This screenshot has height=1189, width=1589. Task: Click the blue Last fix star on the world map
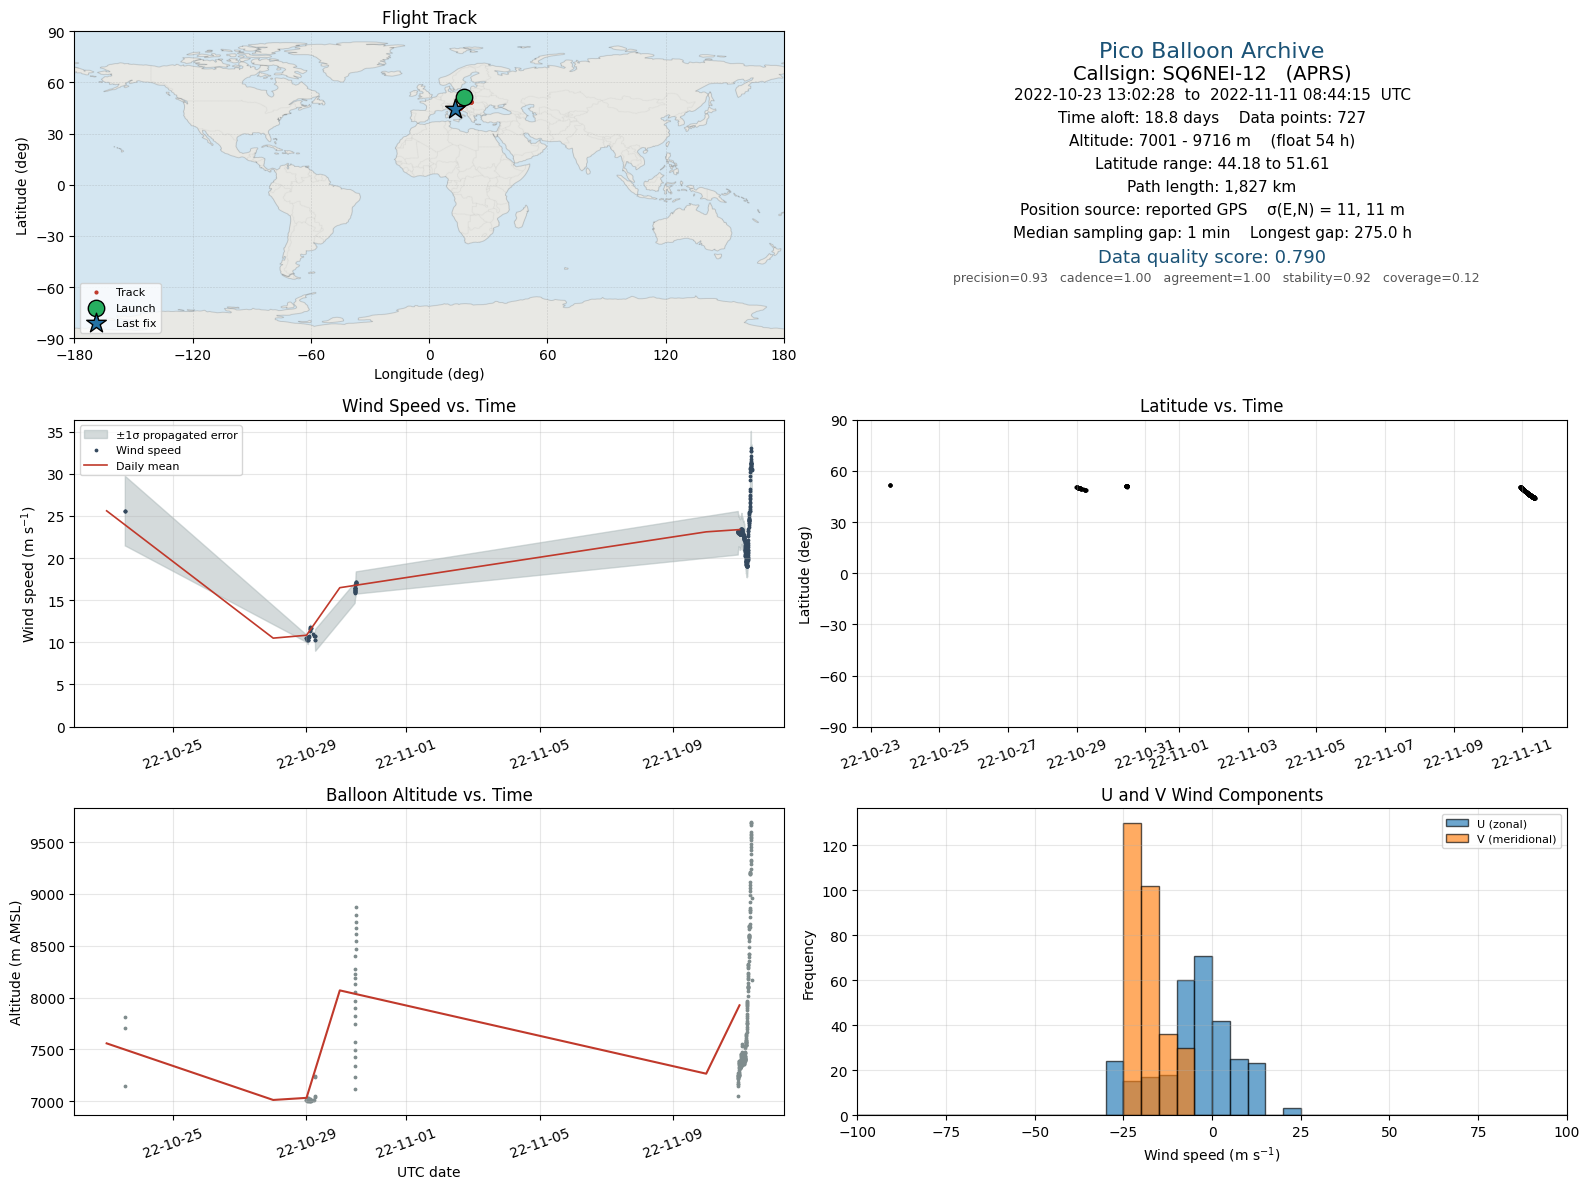[x=455, y=109]
